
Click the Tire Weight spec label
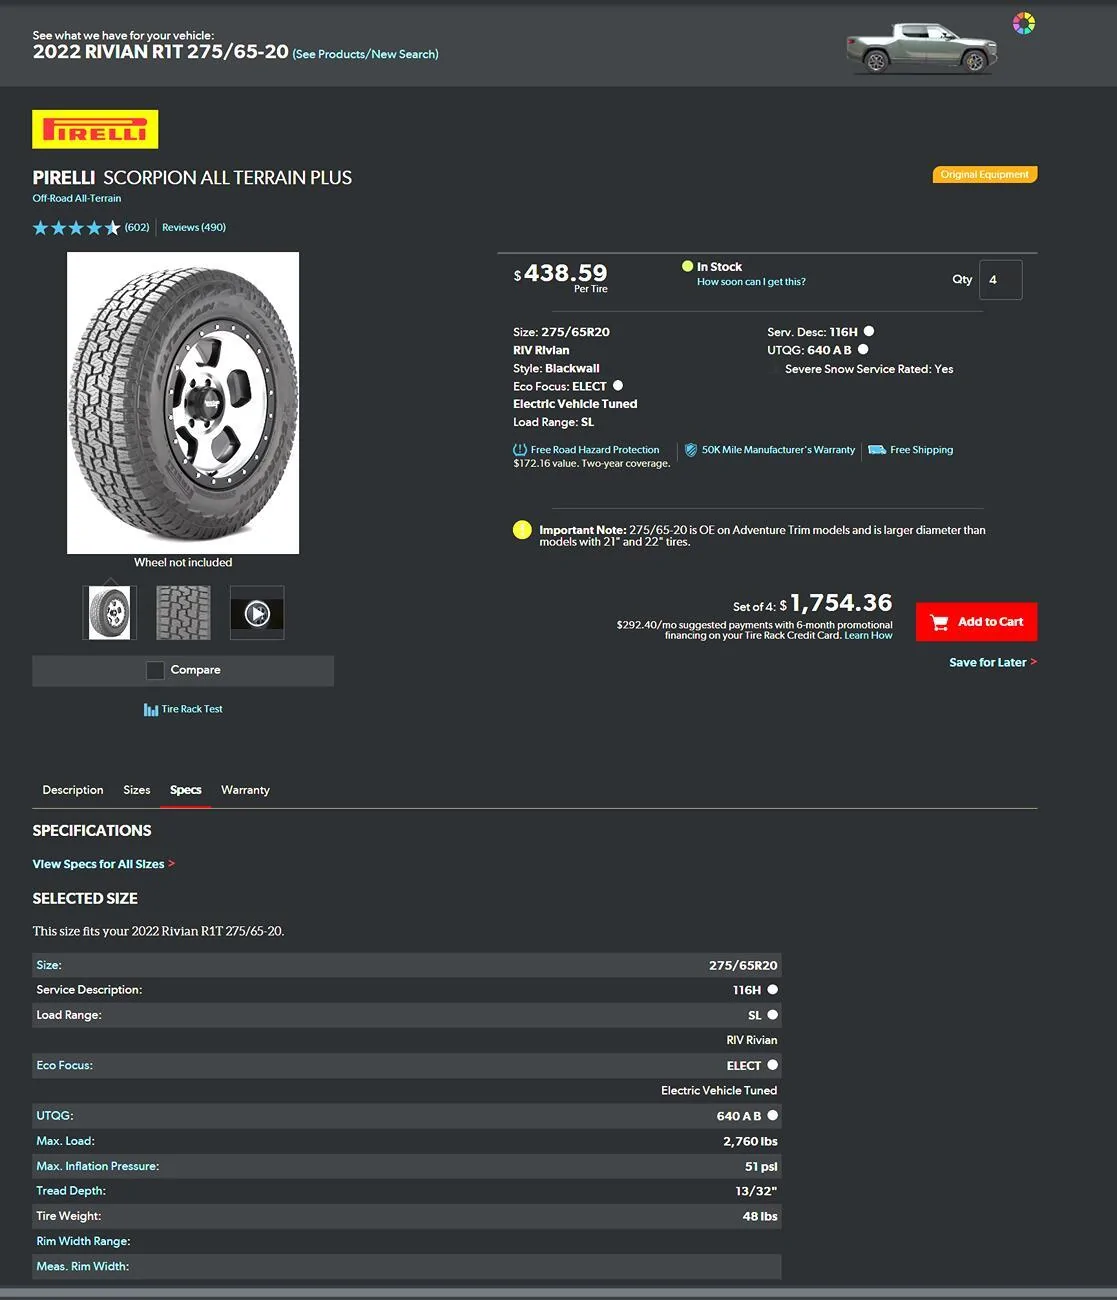(69, 1216)
